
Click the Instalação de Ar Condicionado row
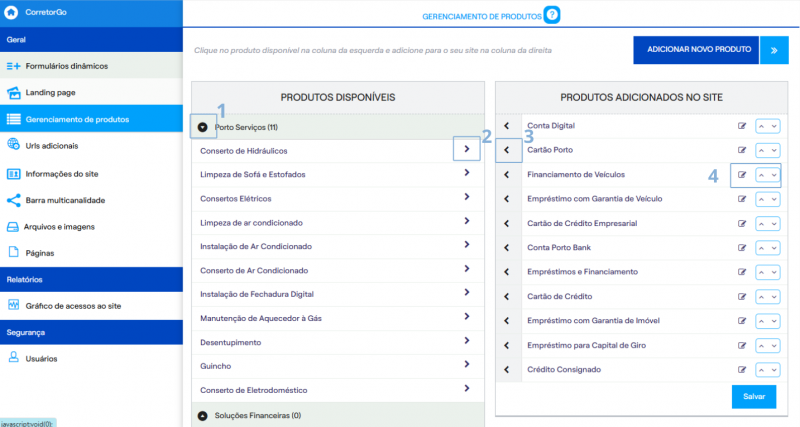click(x=338, y=246)
